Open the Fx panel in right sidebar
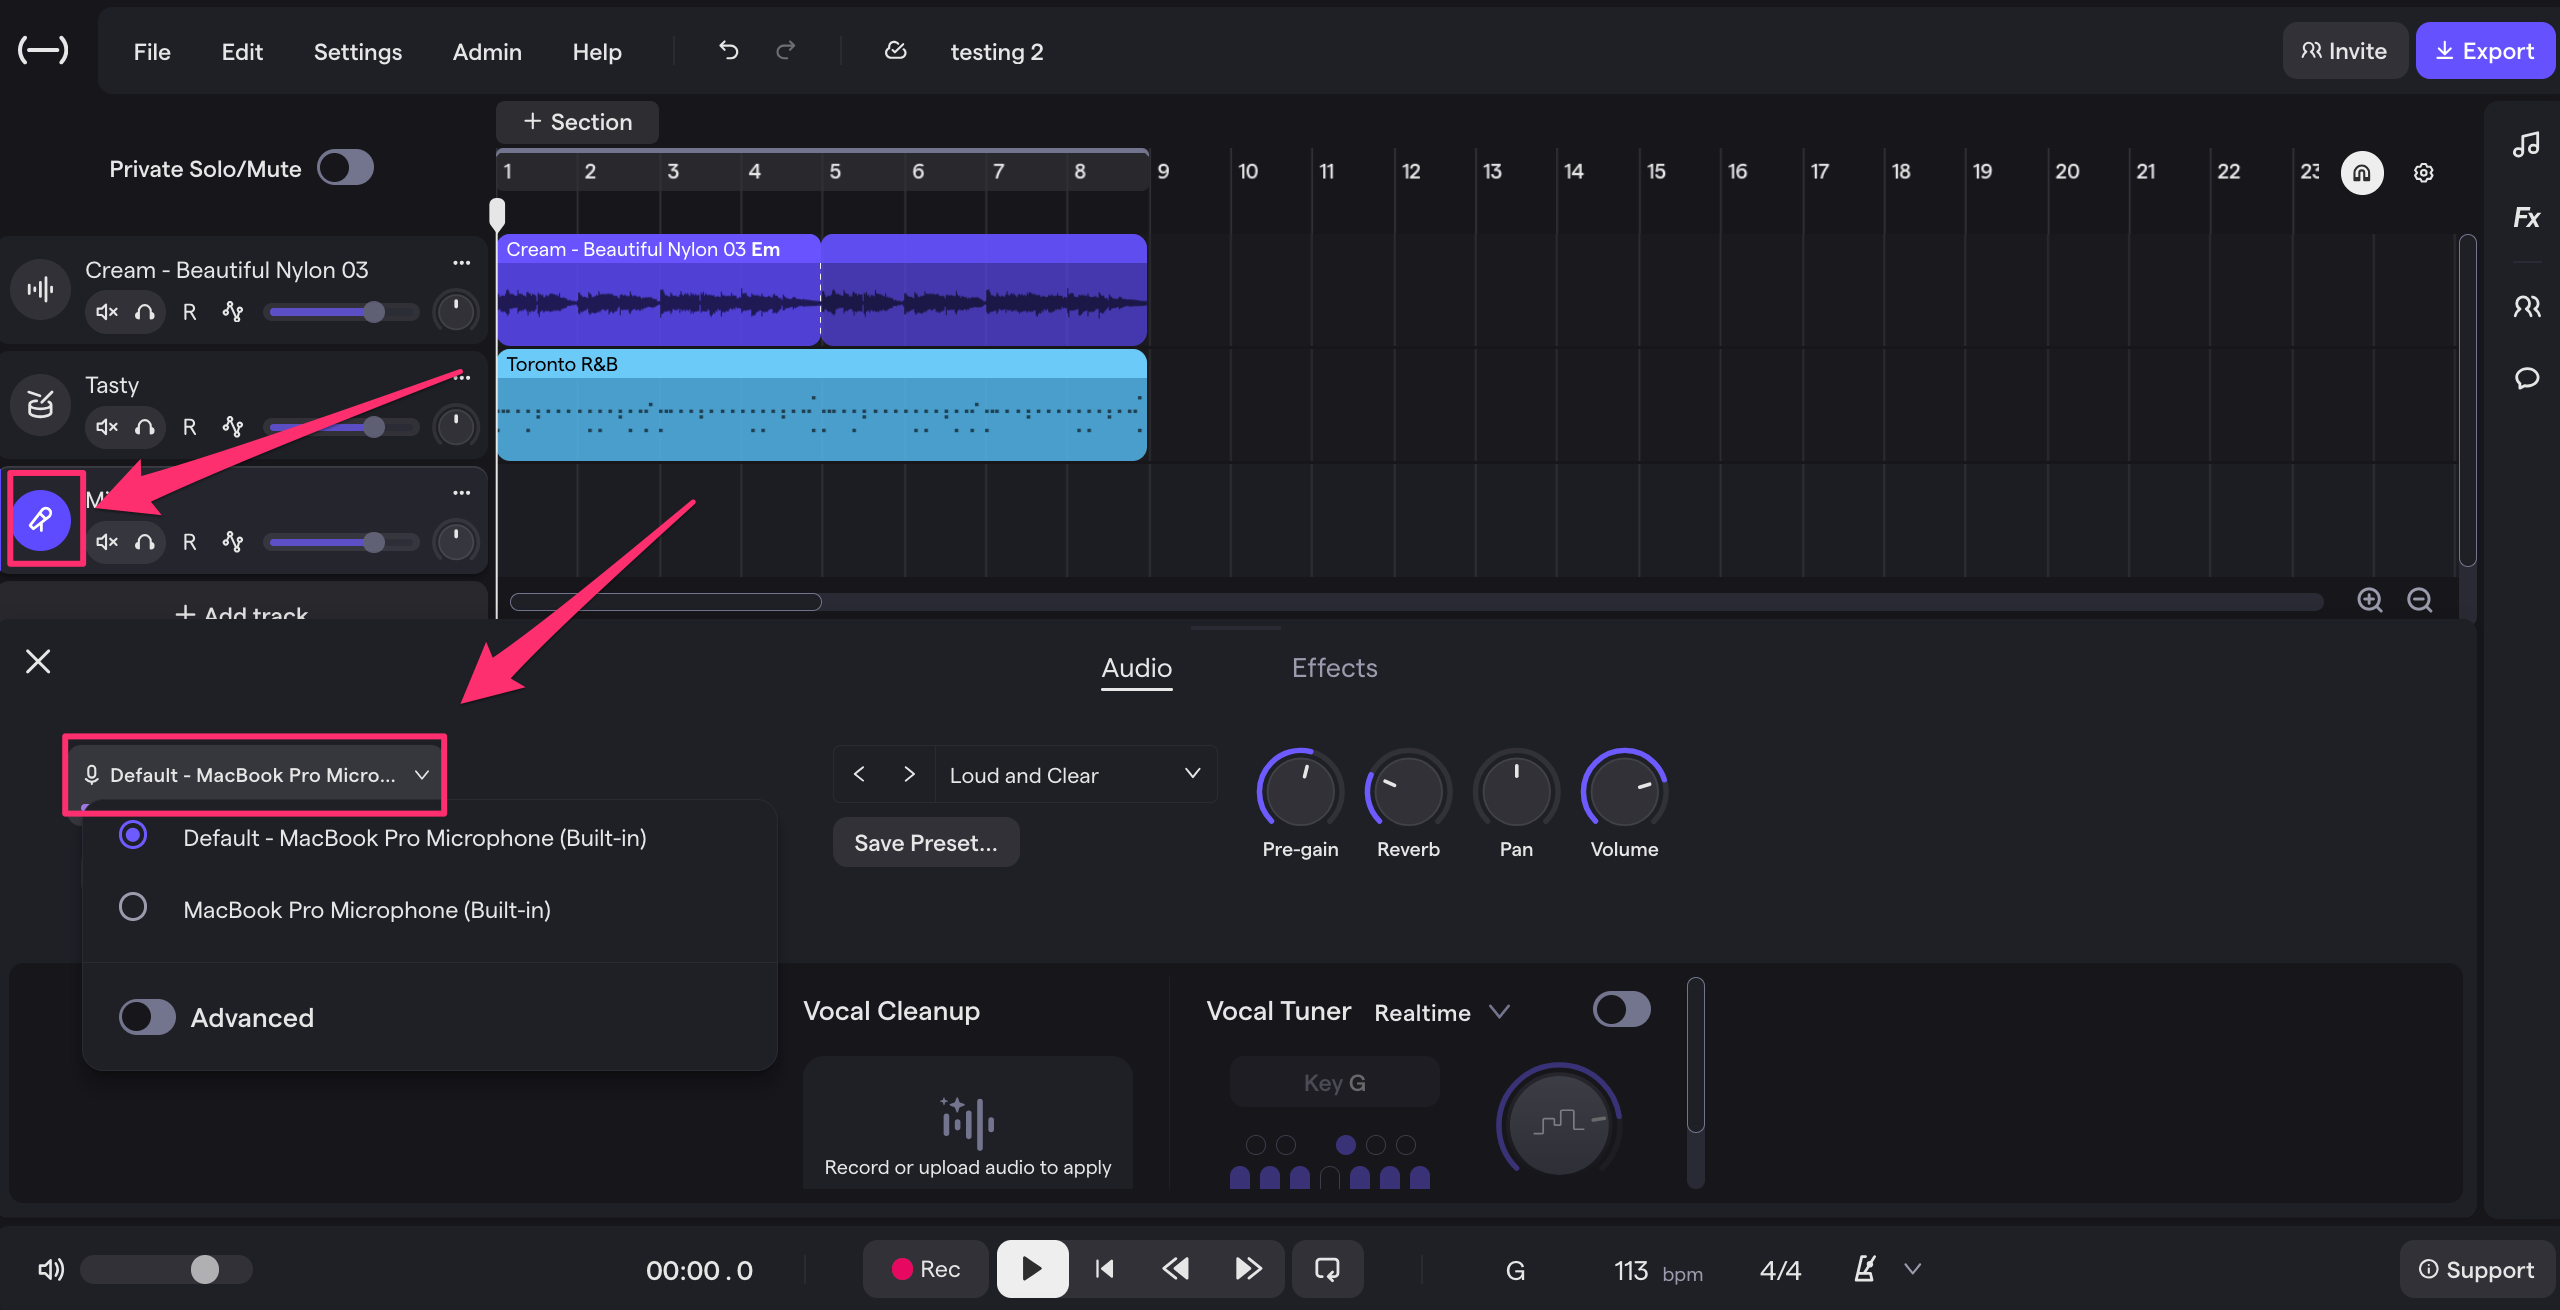Image resolution: width=2560 pixels, height=1310 pixels. 2526,217
